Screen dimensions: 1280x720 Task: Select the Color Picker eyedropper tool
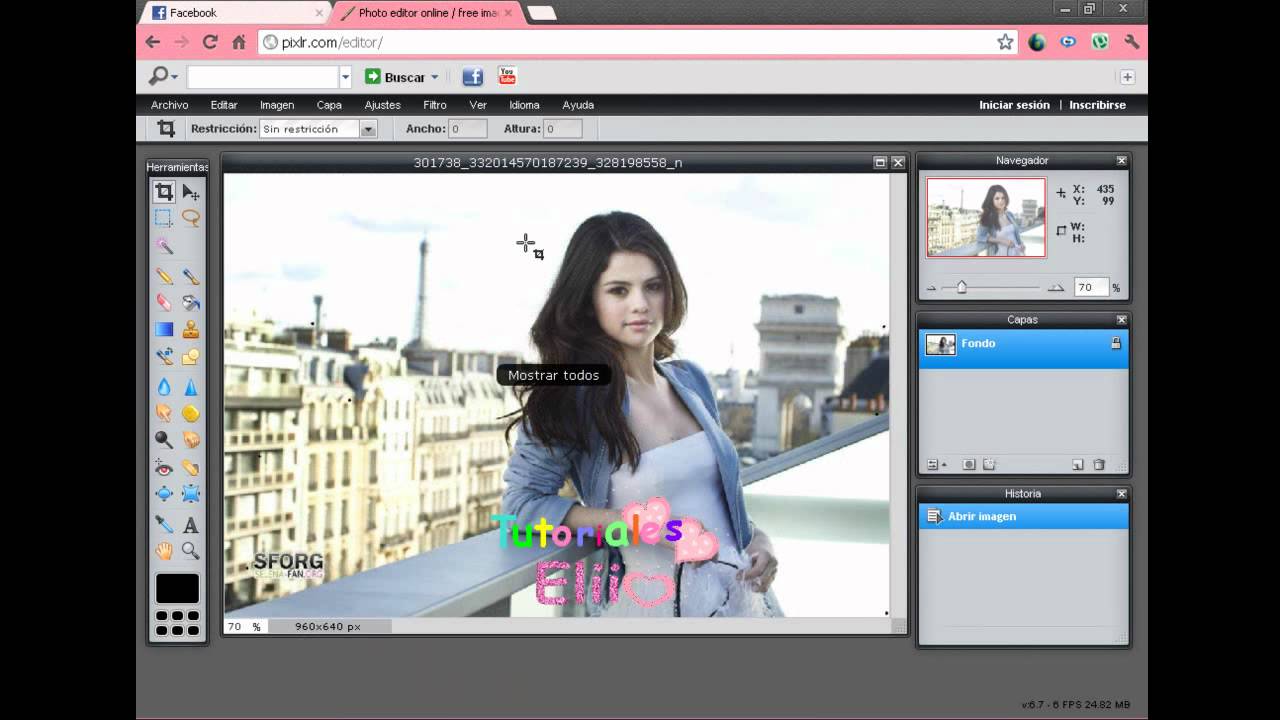click(164, 524)
